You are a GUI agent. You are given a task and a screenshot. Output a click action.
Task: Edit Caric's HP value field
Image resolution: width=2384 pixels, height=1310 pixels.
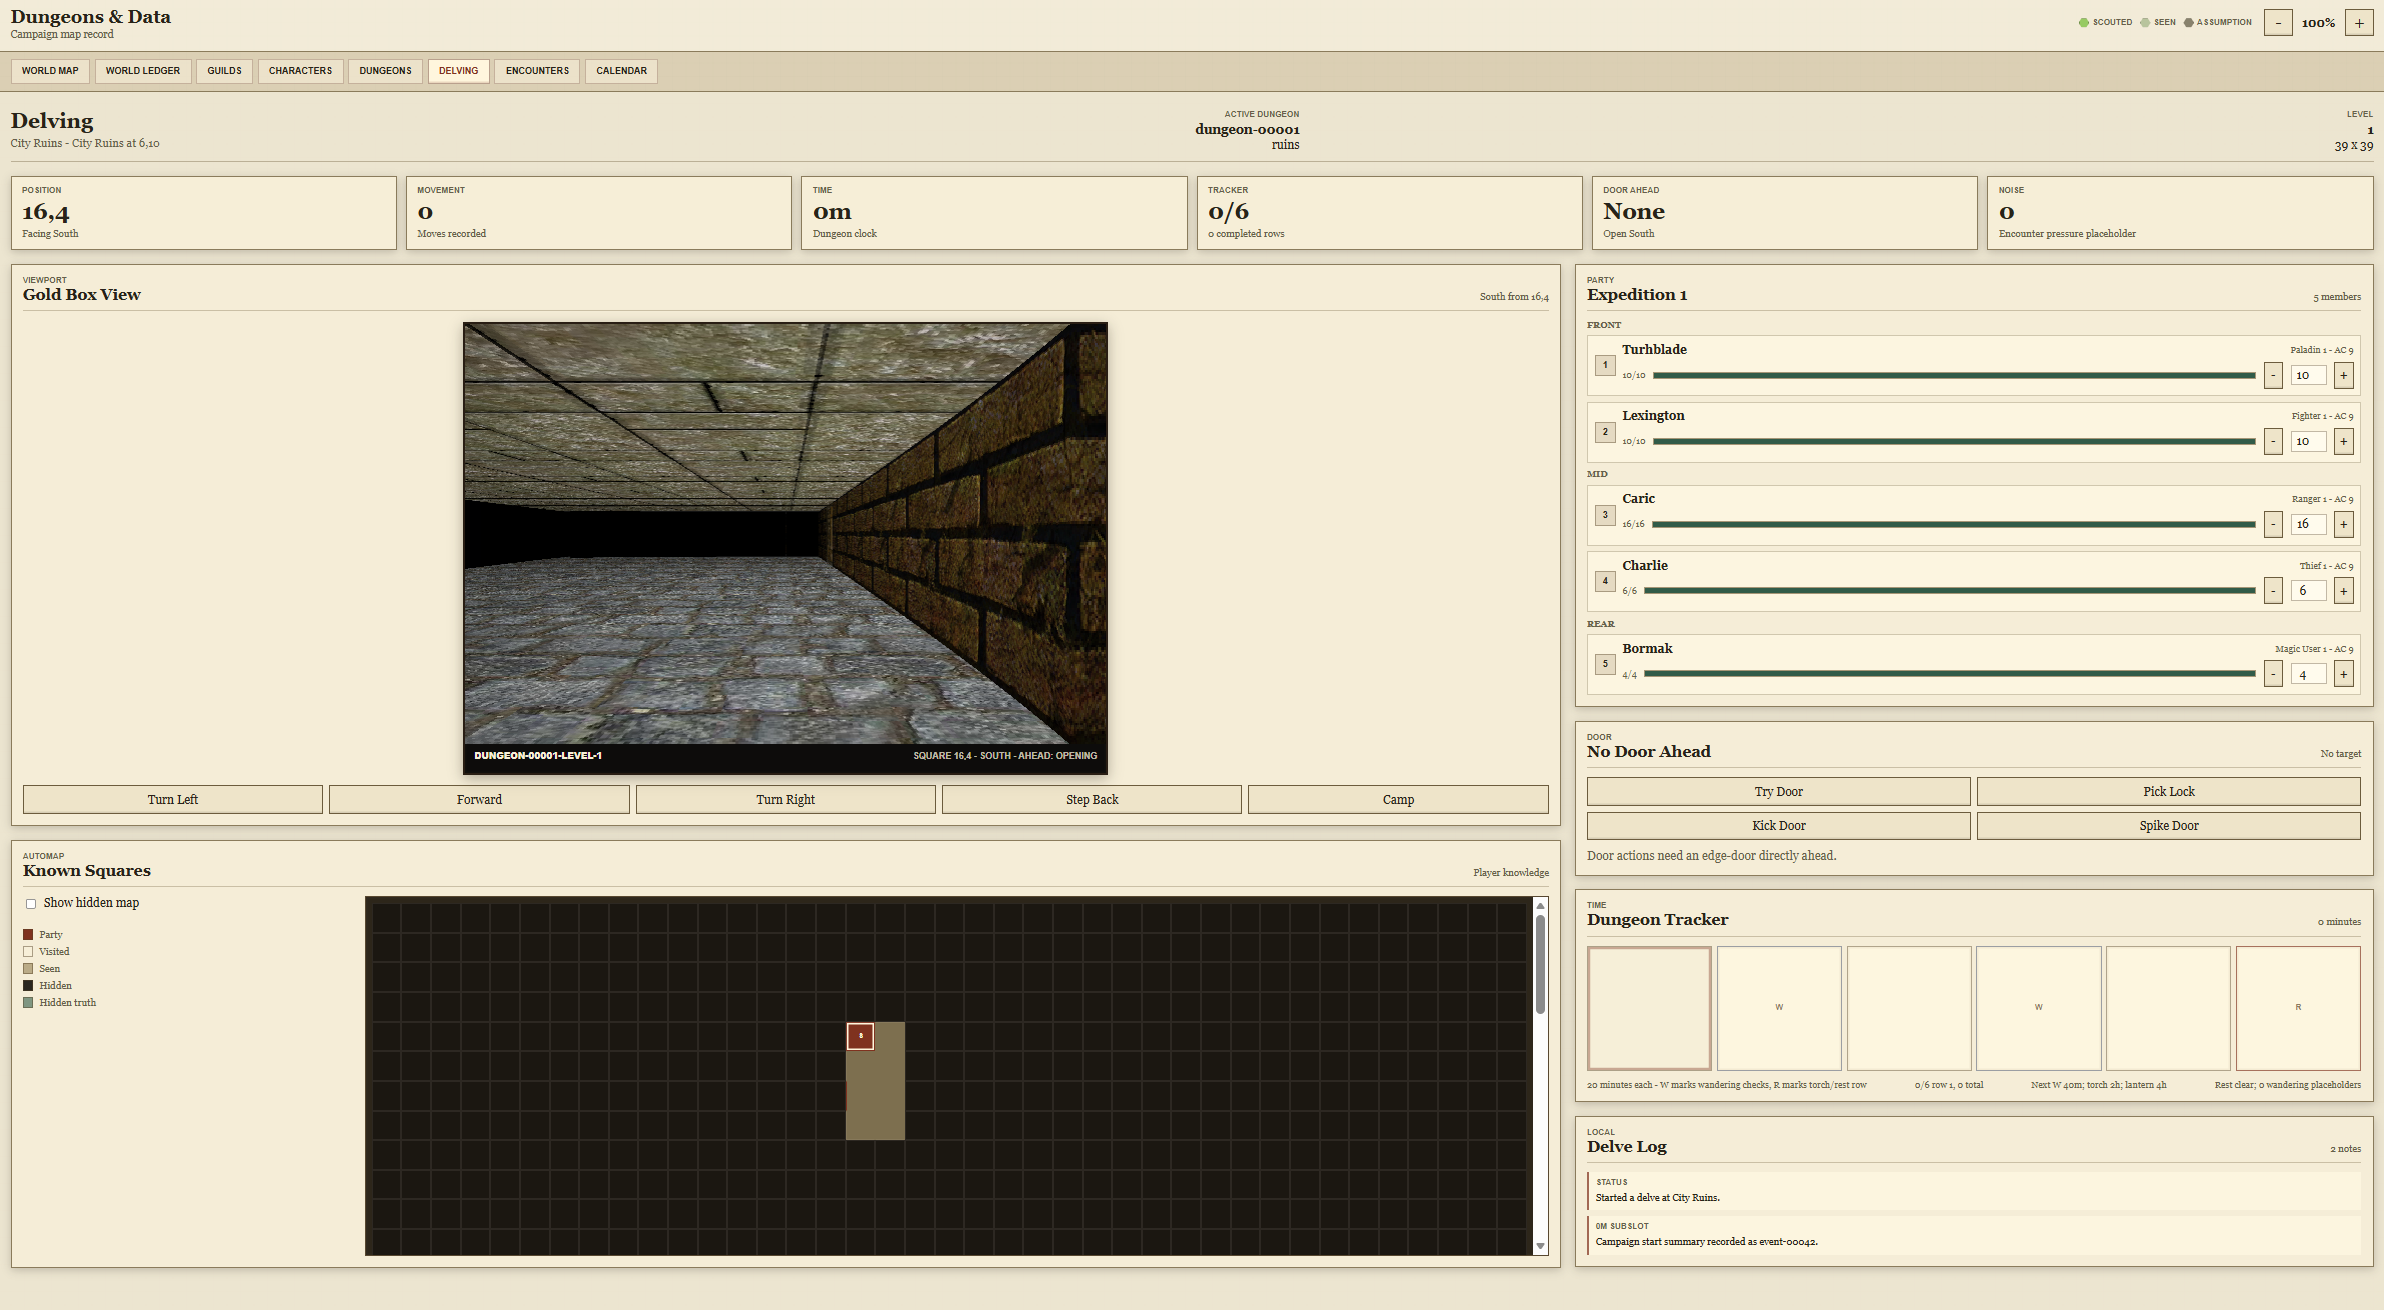click(2308, 524)
